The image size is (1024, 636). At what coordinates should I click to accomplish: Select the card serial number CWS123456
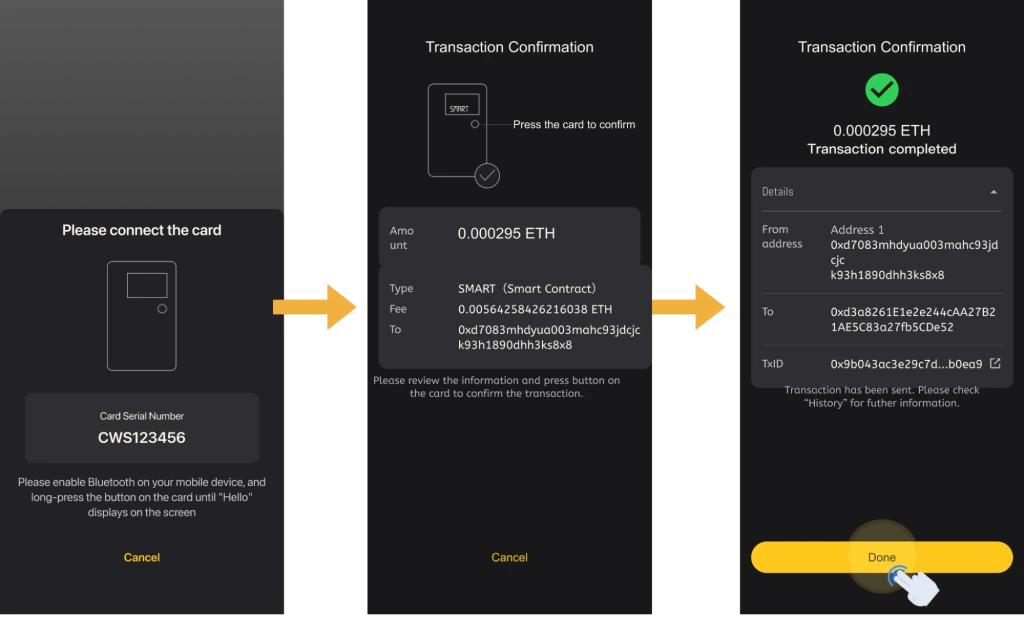(x=142, y=437)
